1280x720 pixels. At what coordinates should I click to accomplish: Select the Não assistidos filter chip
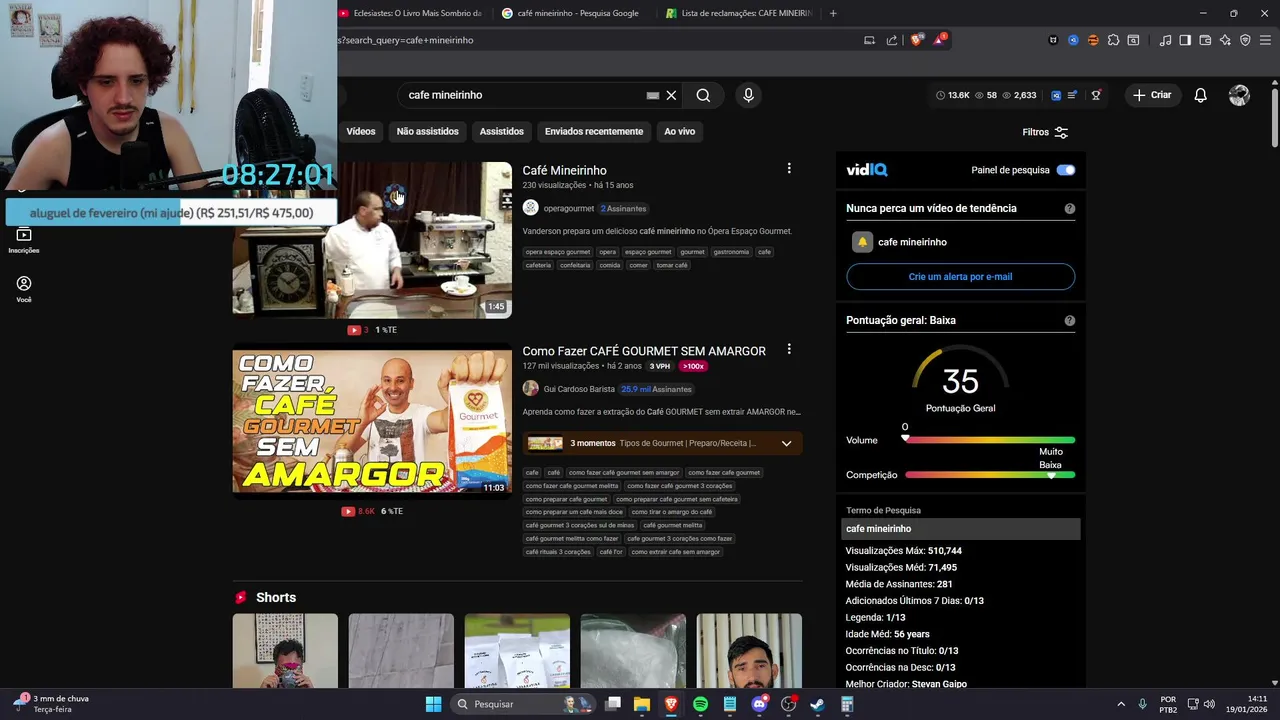pyautogui.click(x=427, y=131)
